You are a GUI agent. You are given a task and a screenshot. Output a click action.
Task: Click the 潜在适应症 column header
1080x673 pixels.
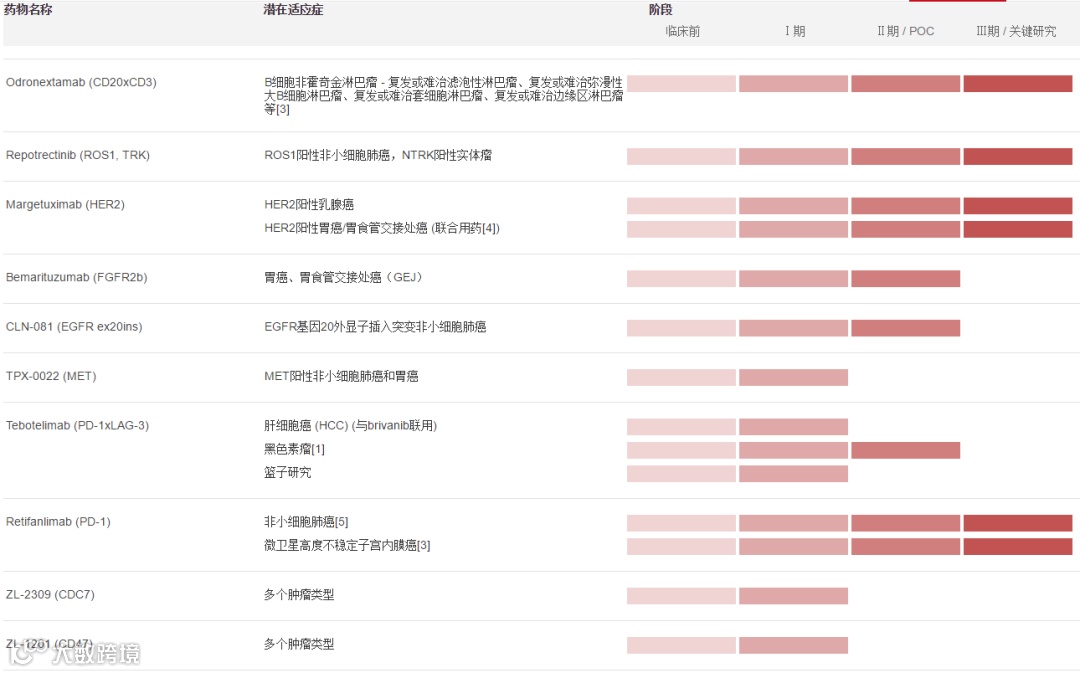(x=293, y=10)
